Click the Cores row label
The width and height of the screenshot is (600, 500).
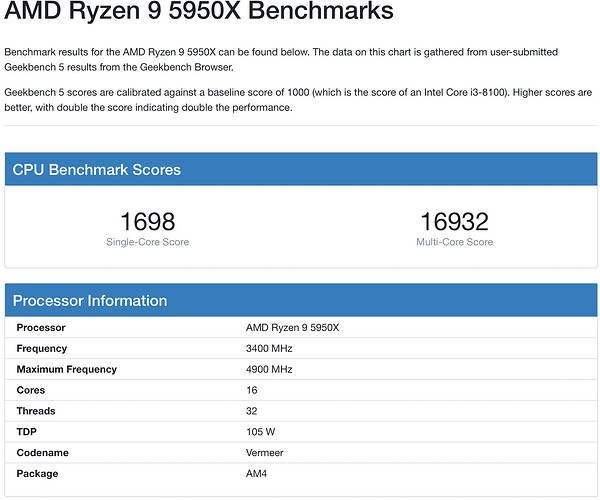pos(31,390)
